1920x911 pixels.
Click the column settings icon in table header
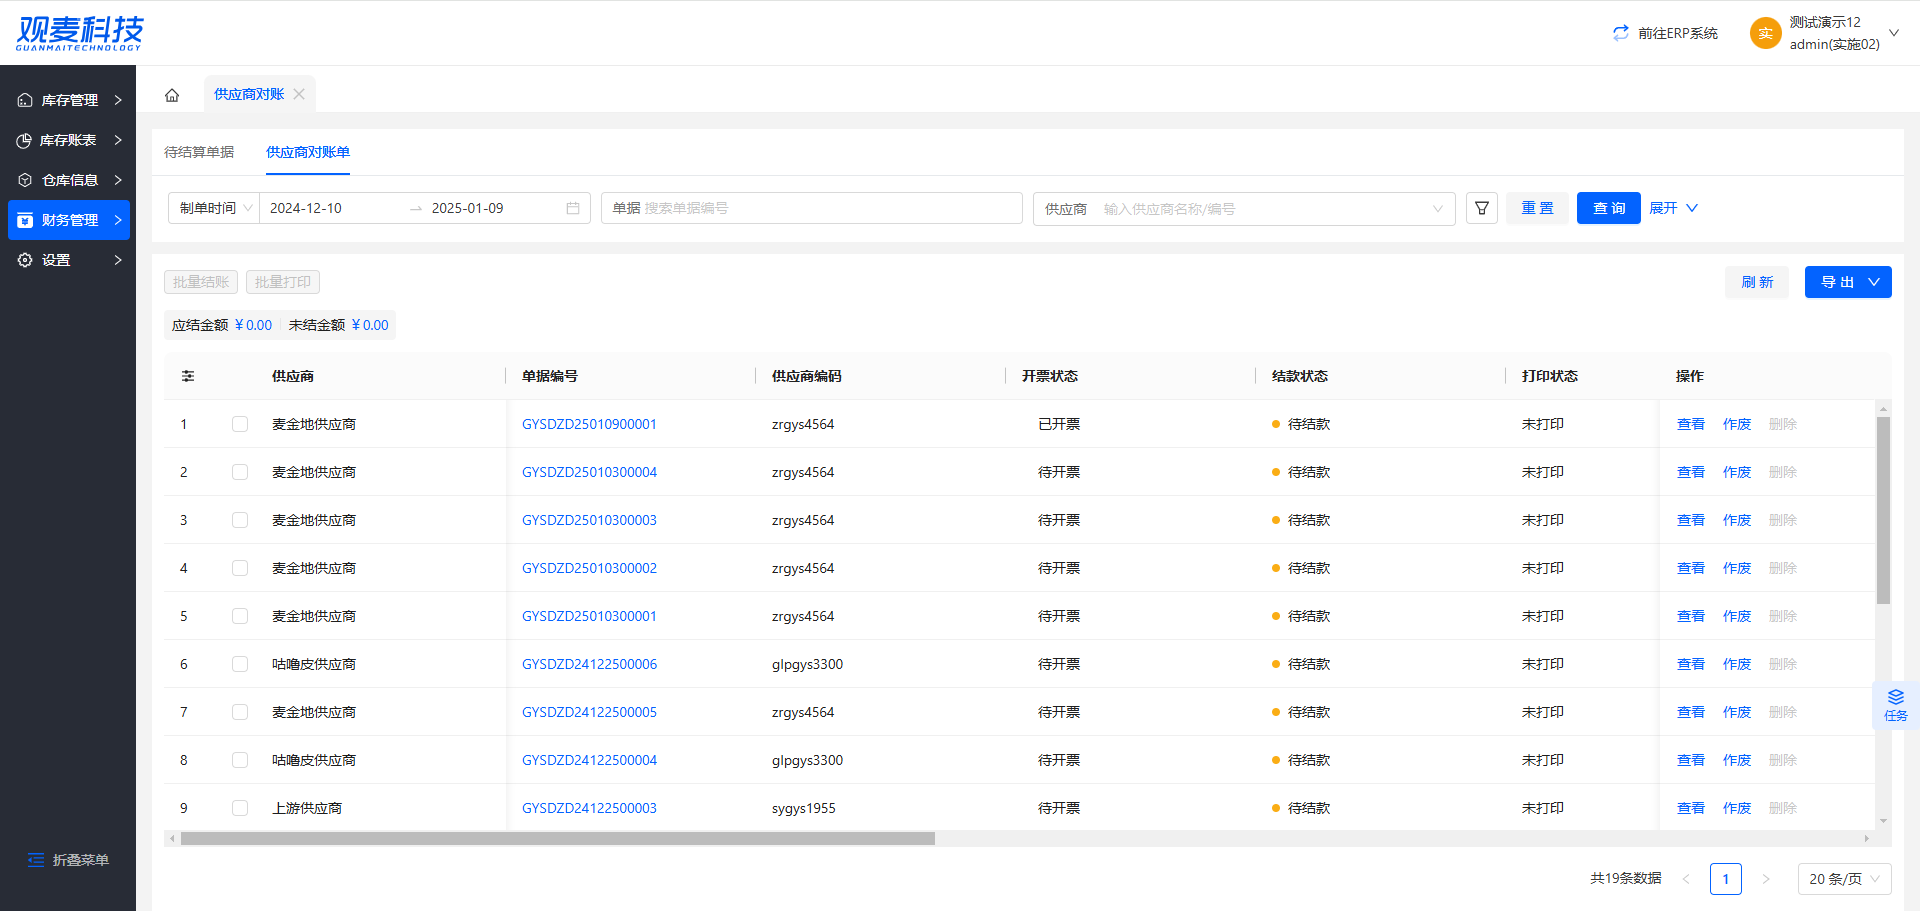(188, 376)
